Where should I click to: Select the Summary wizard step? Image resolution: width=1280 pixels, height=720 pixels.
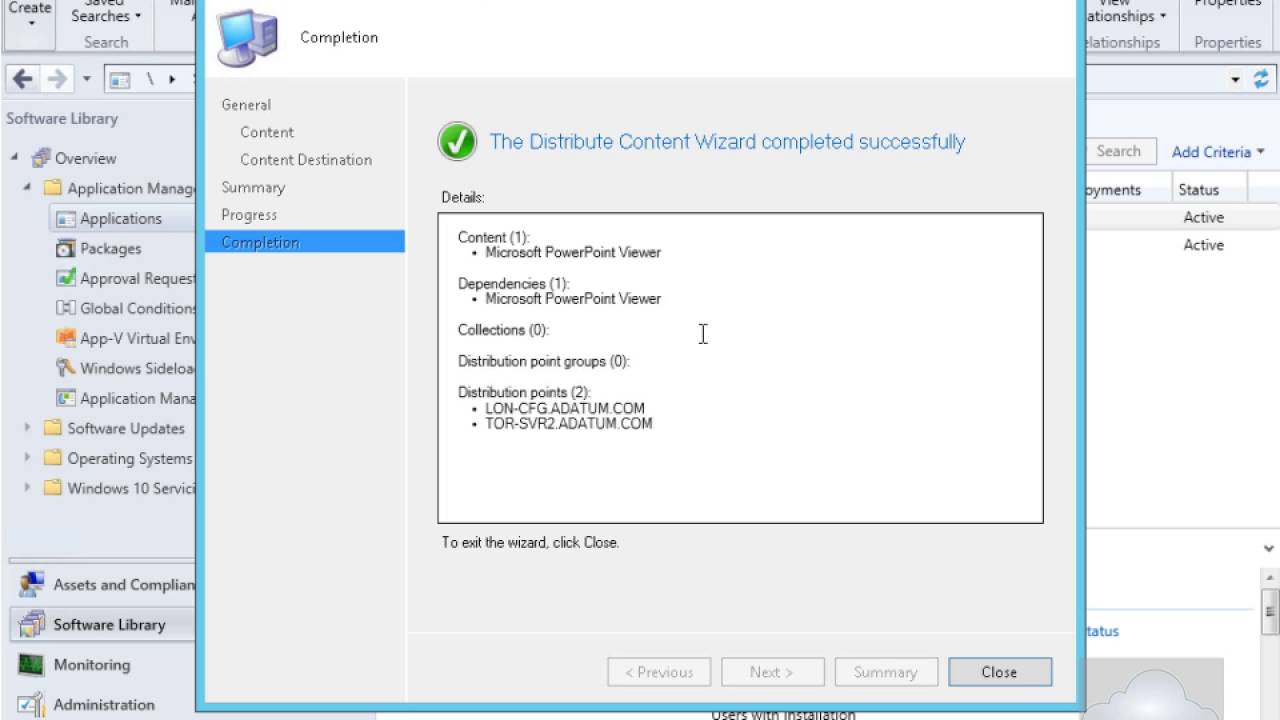pos(253,188)
